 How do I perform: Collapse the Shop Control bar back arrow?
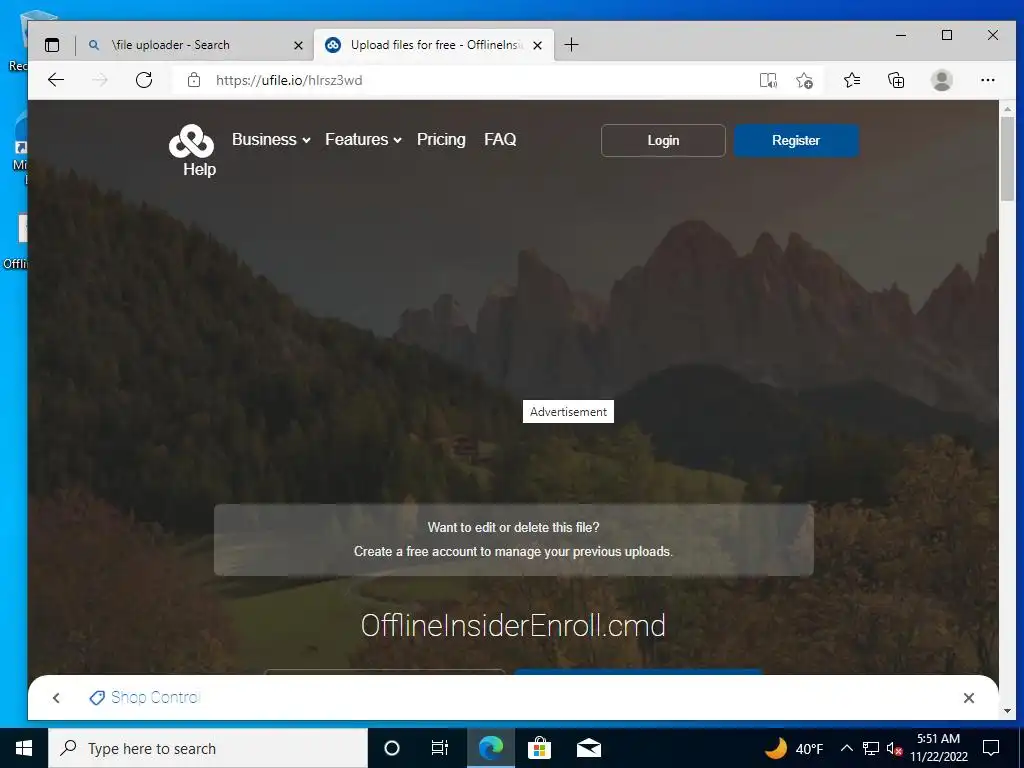56,698
